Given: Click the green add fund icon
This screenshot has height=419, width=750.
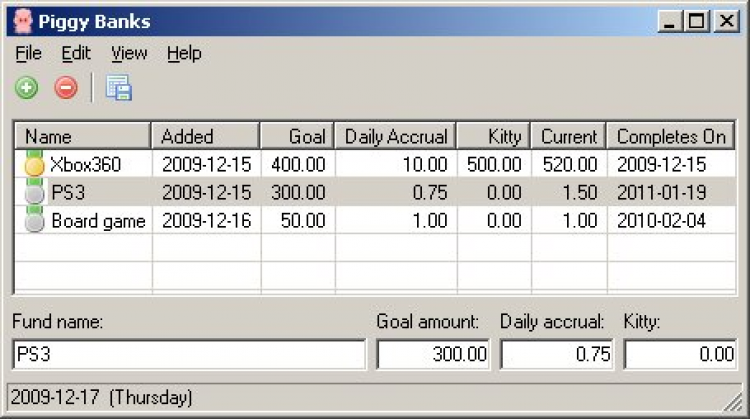Looking at the screenshot, I should (x=27, y=88).
